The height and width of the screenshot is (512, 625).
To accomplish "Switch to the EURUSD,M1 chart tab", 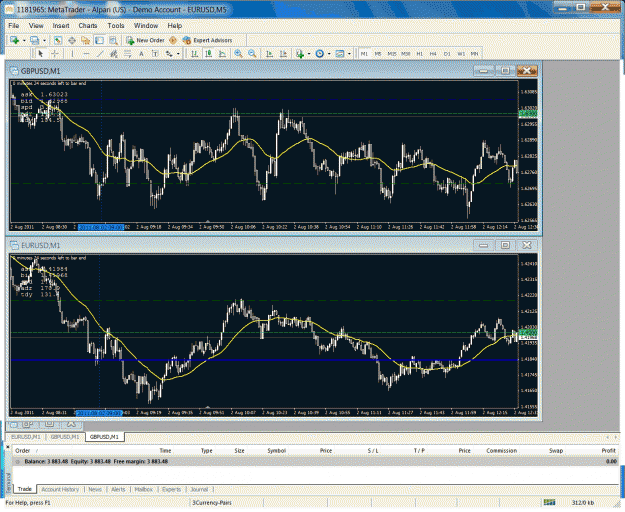I will coord(26,437).
